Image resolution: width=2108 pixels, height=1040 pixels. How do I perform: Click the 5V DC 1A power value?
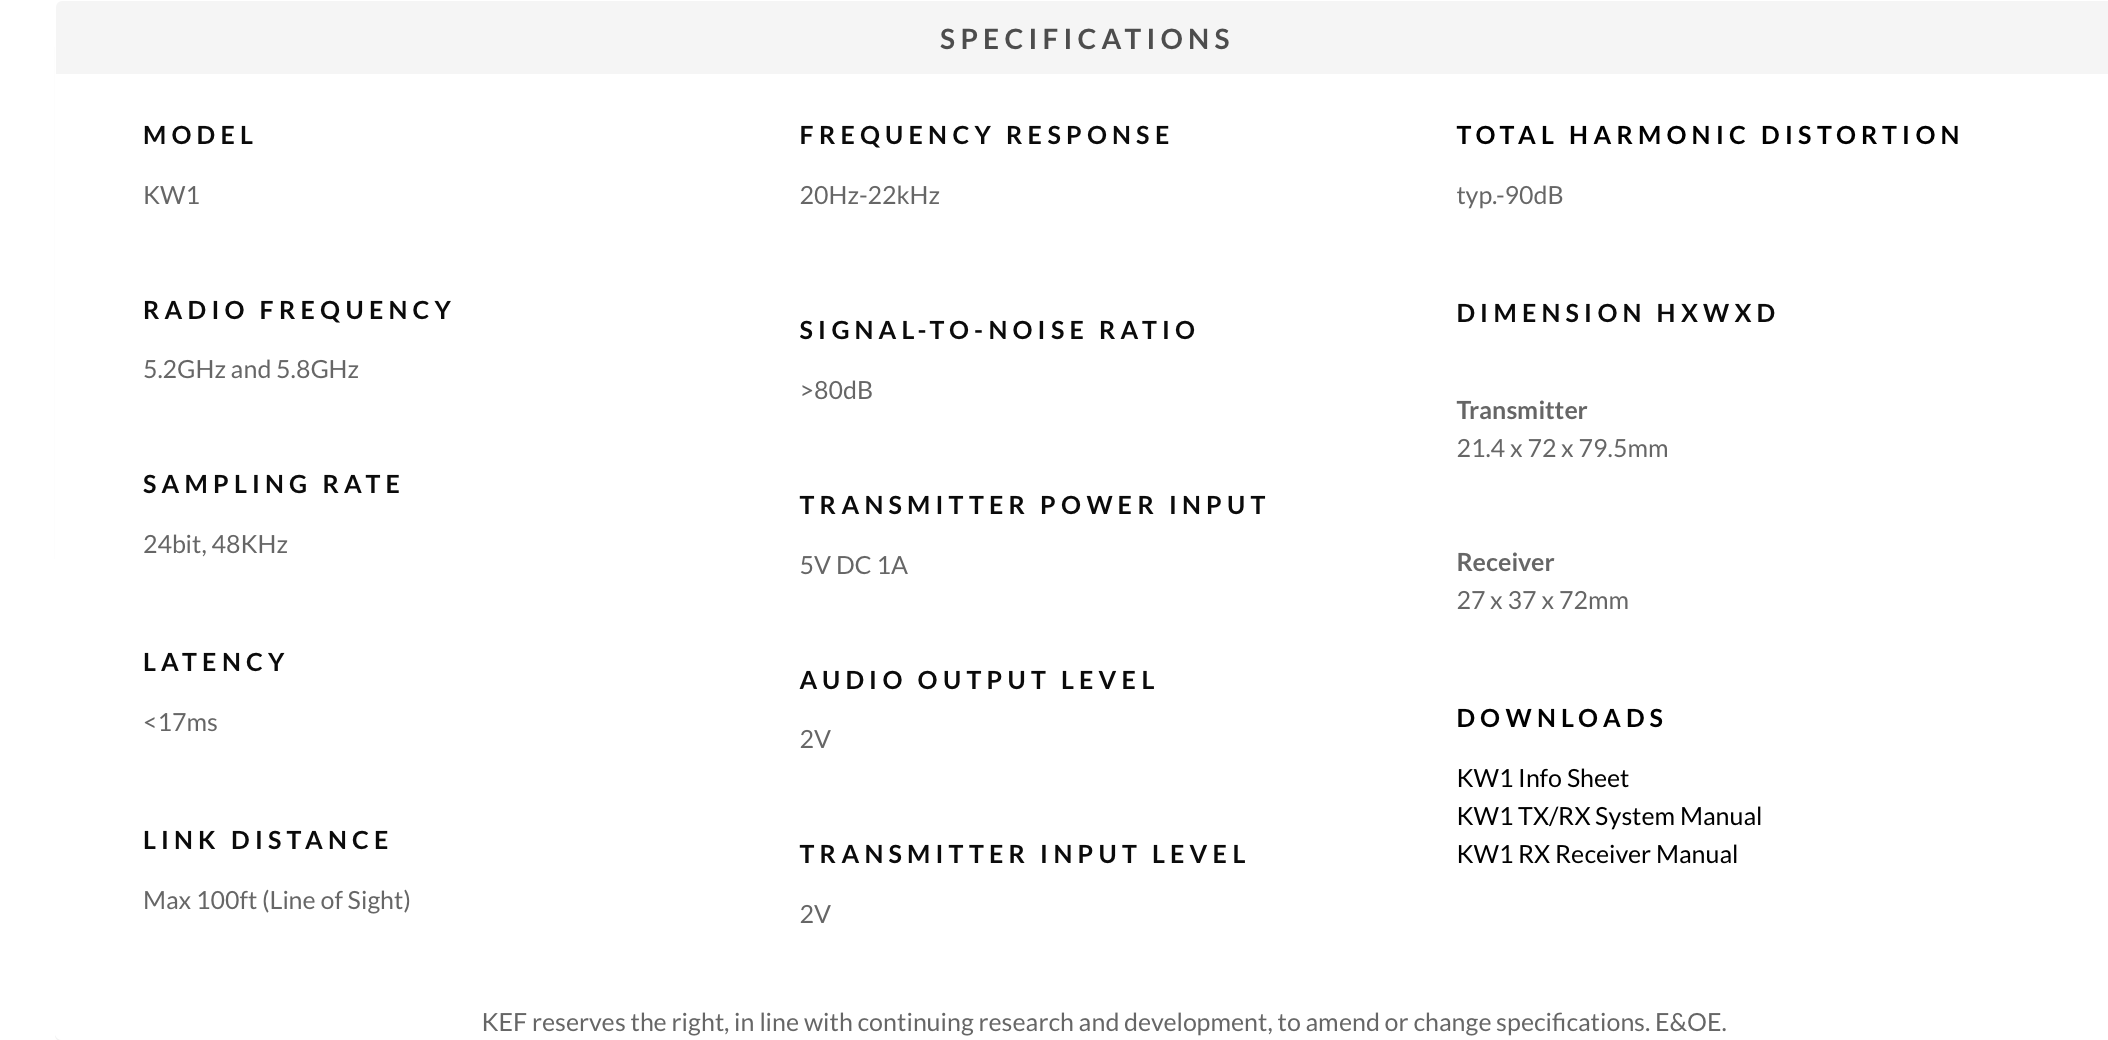coord(853,565)
